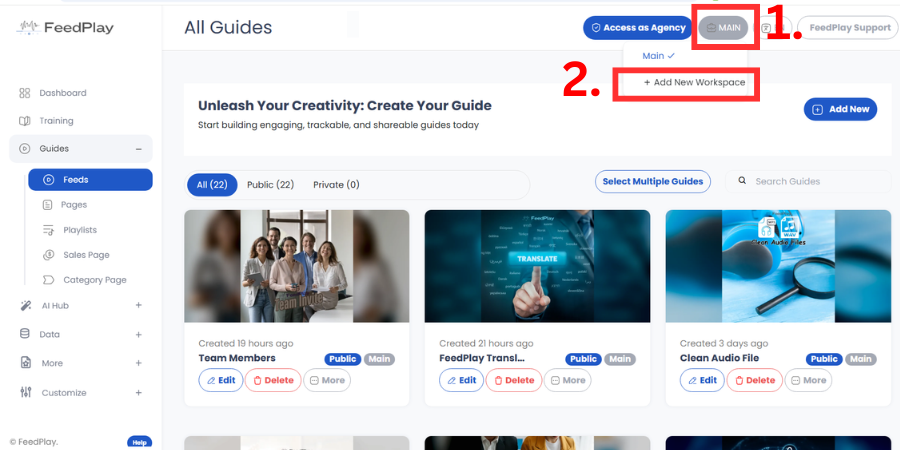
Task: Click the Clean Audio File title
Action: pyautogui.click(x=720, y=358)
